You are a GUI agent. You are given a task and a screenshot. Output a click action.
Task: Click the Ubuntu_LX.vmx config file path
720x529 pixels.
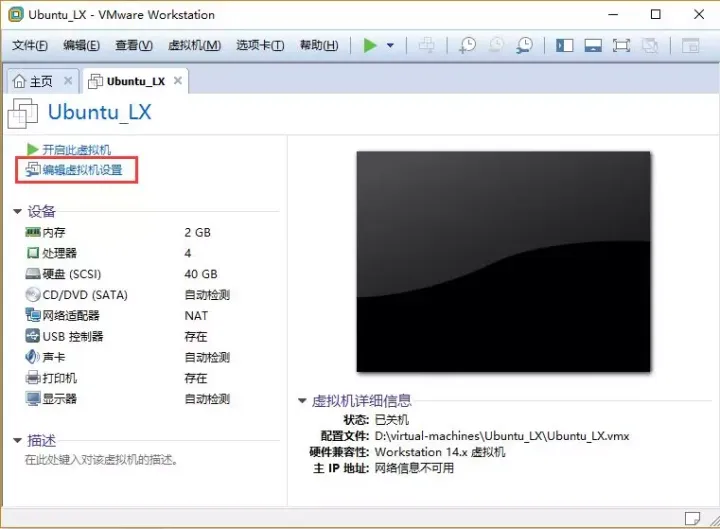502,436
